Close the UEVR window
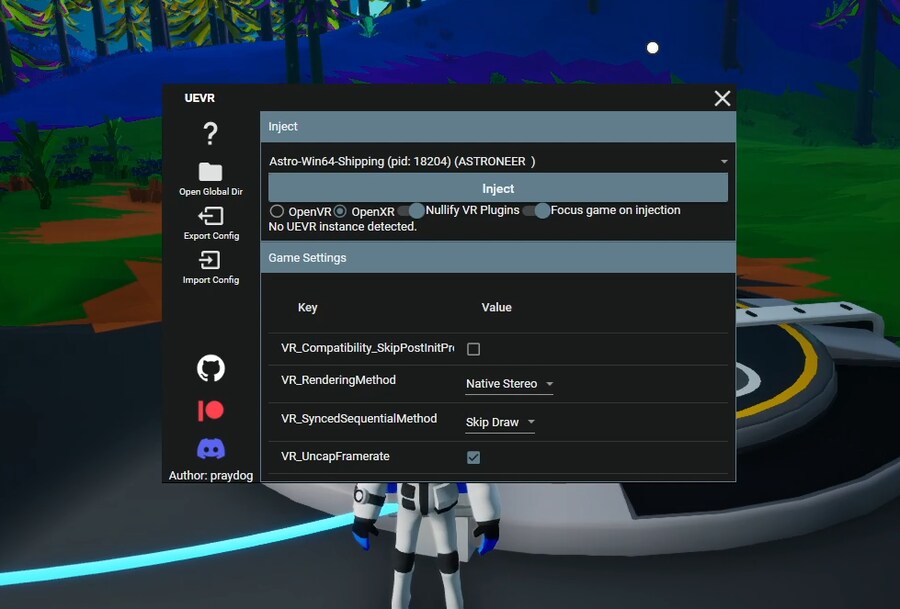This screenshot has width=900, height=609. [x=722, y=98]
